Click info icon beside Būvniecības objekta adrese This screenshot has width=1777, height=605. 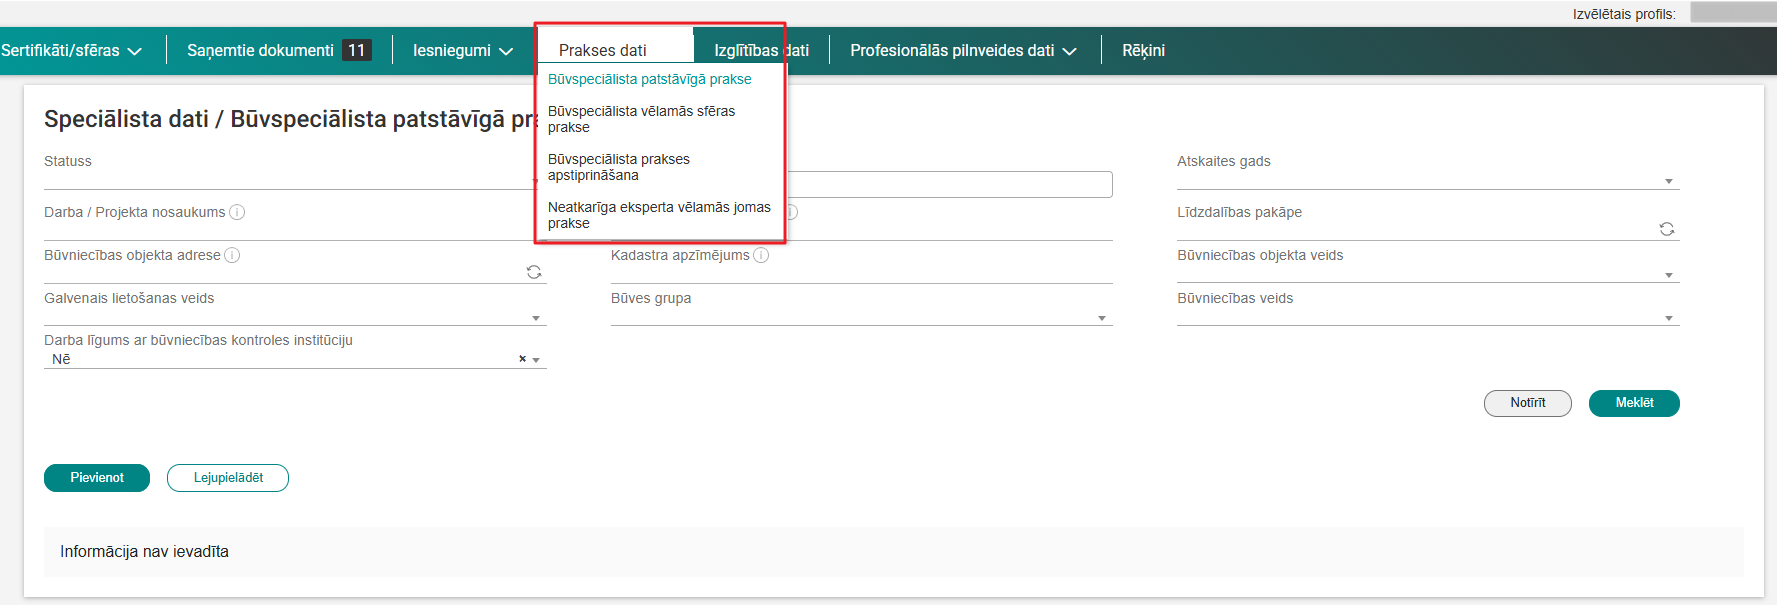click(x=232, y=255)
